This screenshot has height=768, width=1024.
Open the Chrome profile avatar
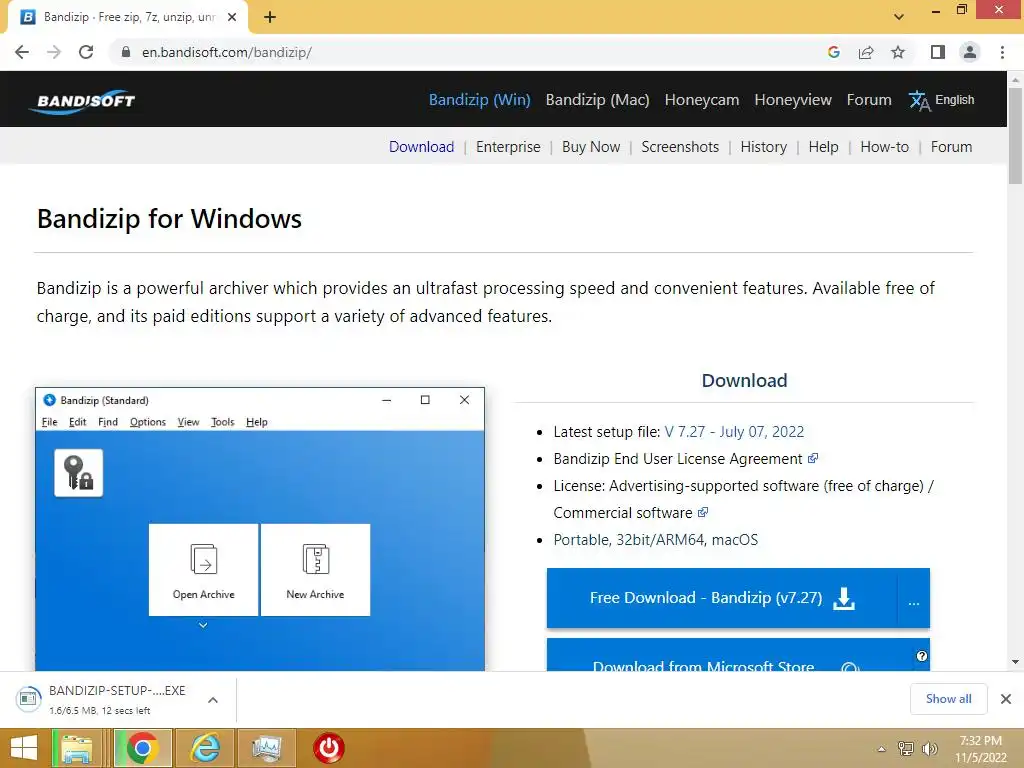970,52
